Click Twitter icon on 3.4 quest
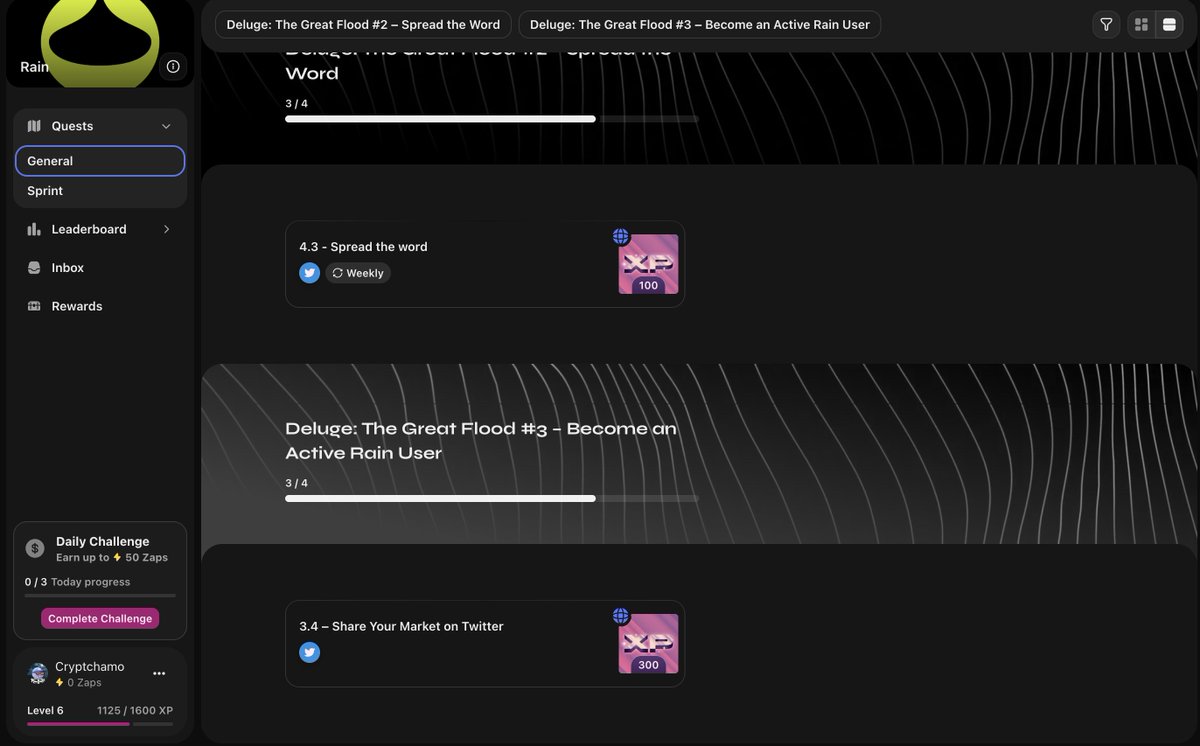The width and height of the screenshot is (1200, 746). point(310,652)
